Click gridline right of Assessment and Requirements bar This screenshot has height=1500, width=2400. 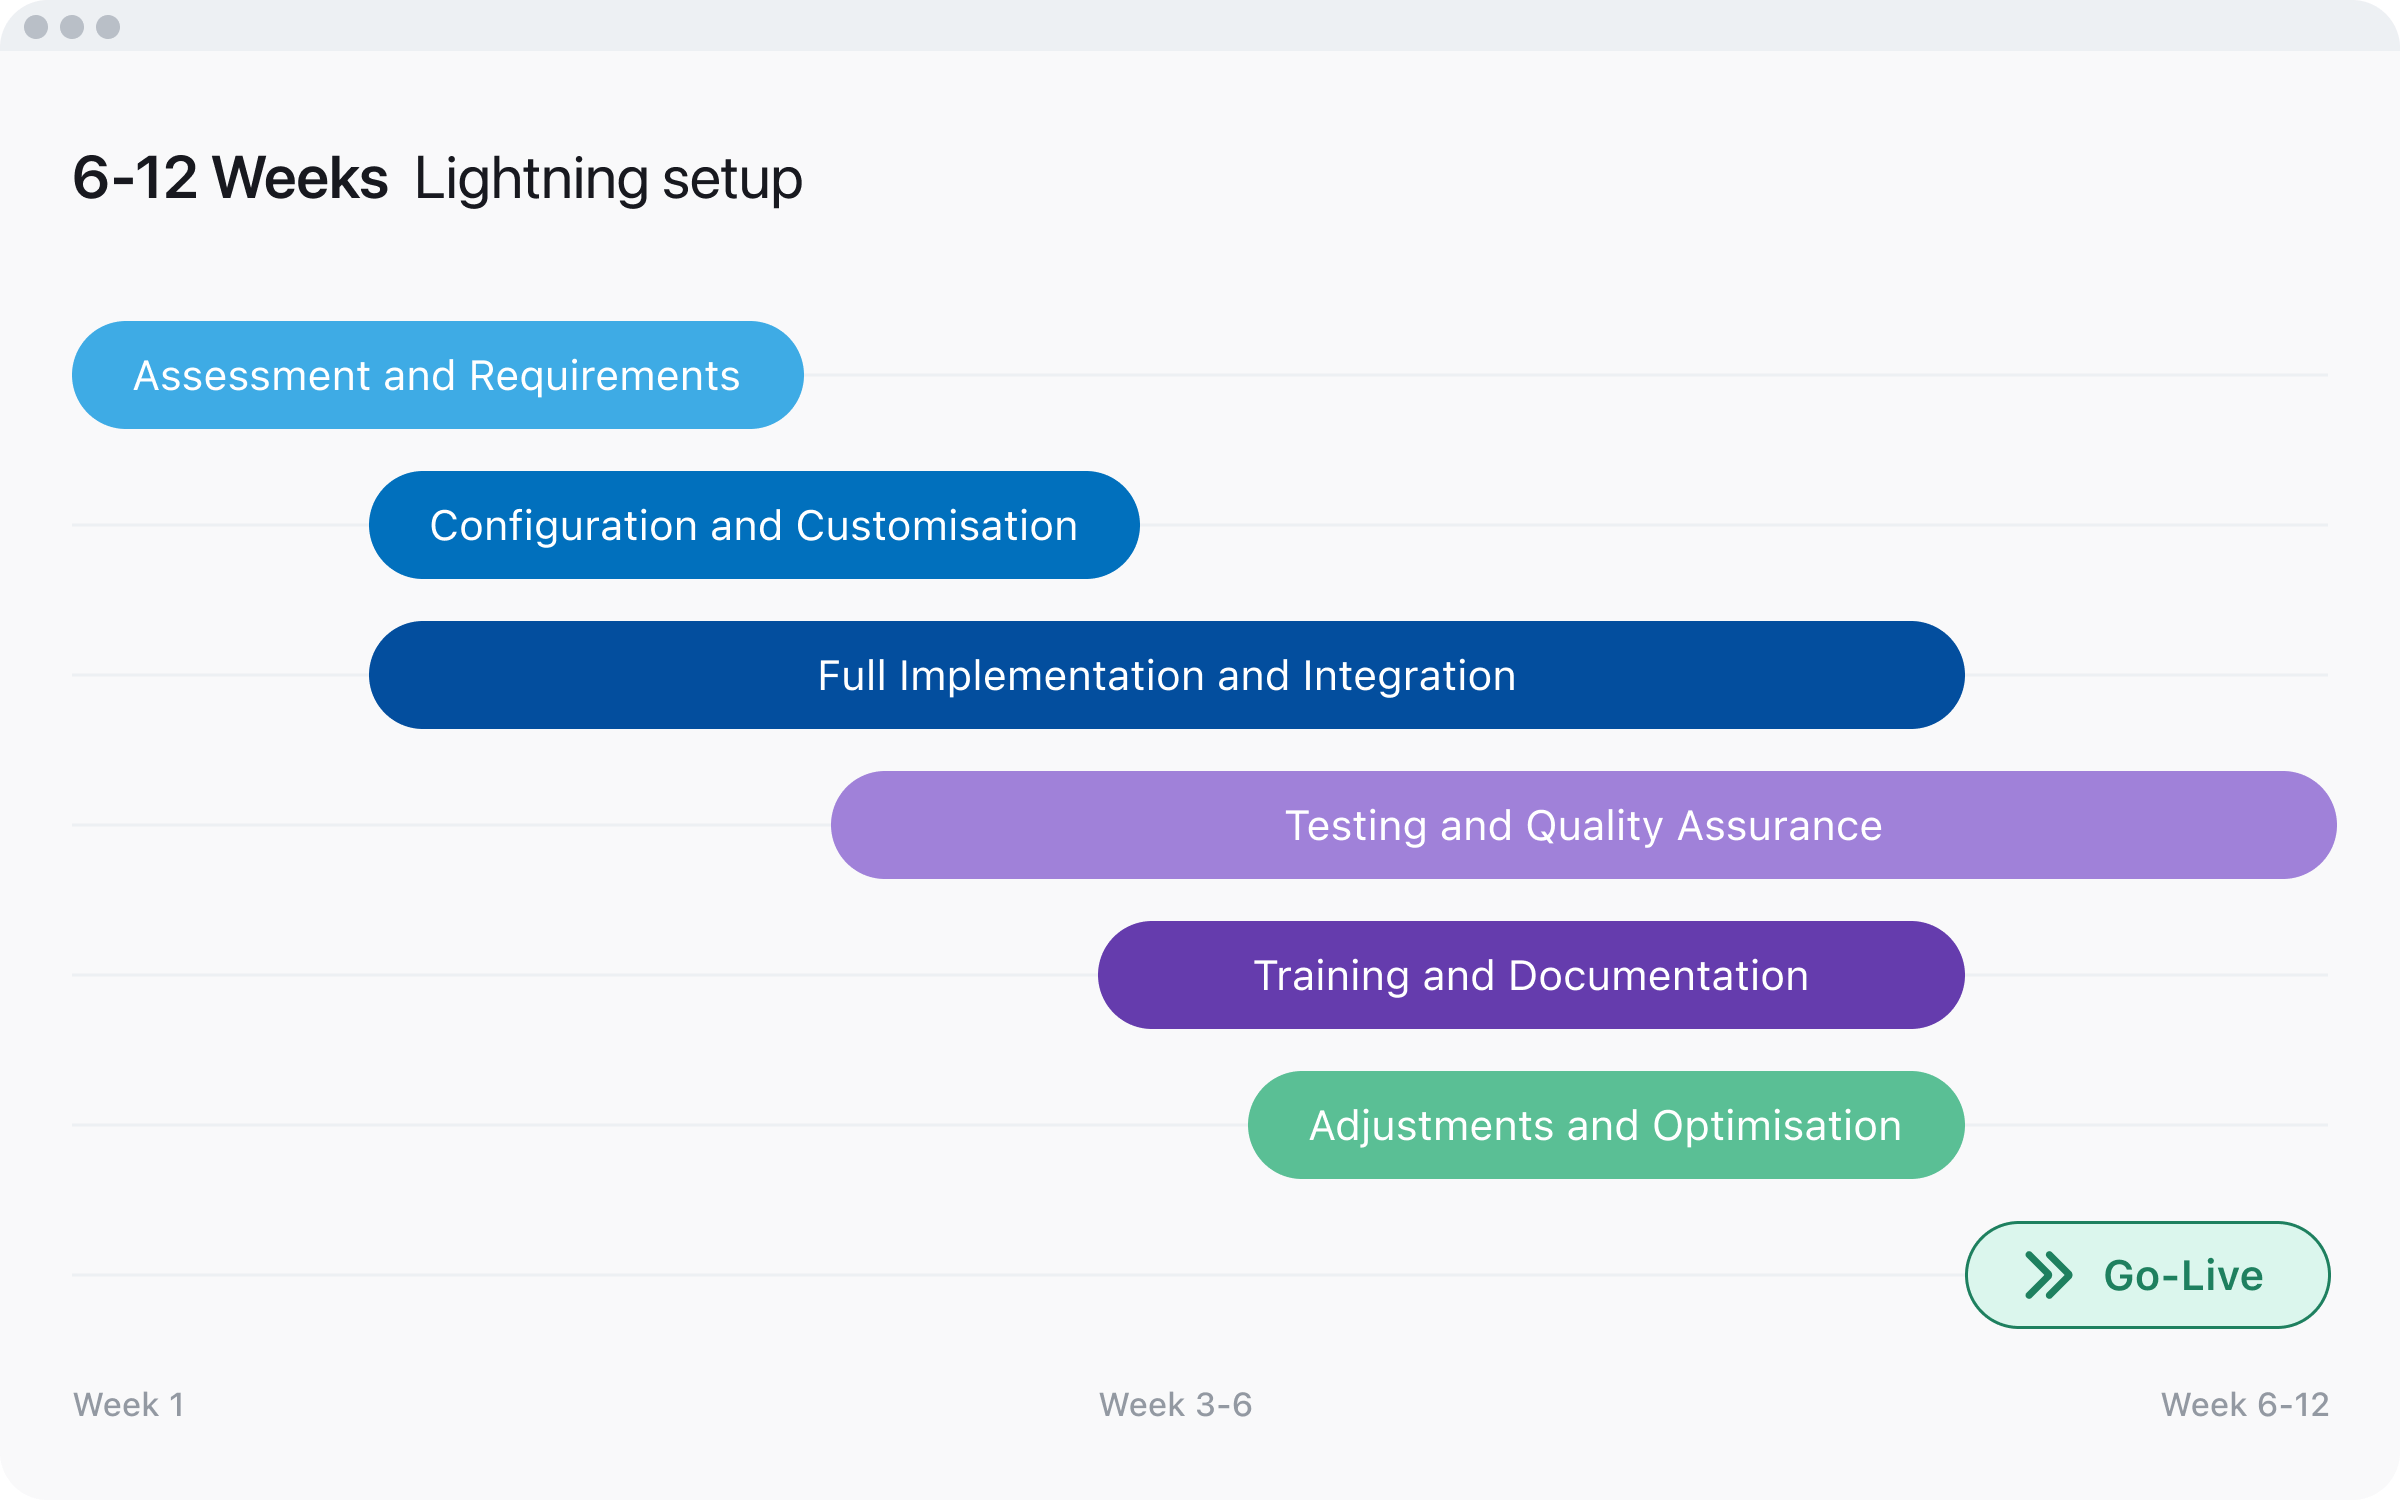pyautogui.click(x=1560, y=375)
